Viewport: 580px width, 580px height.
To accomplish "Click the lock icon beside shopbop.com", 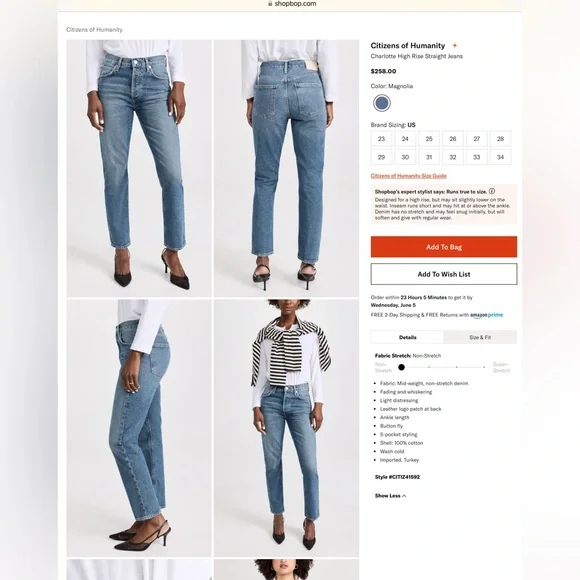I will point(270,3).
